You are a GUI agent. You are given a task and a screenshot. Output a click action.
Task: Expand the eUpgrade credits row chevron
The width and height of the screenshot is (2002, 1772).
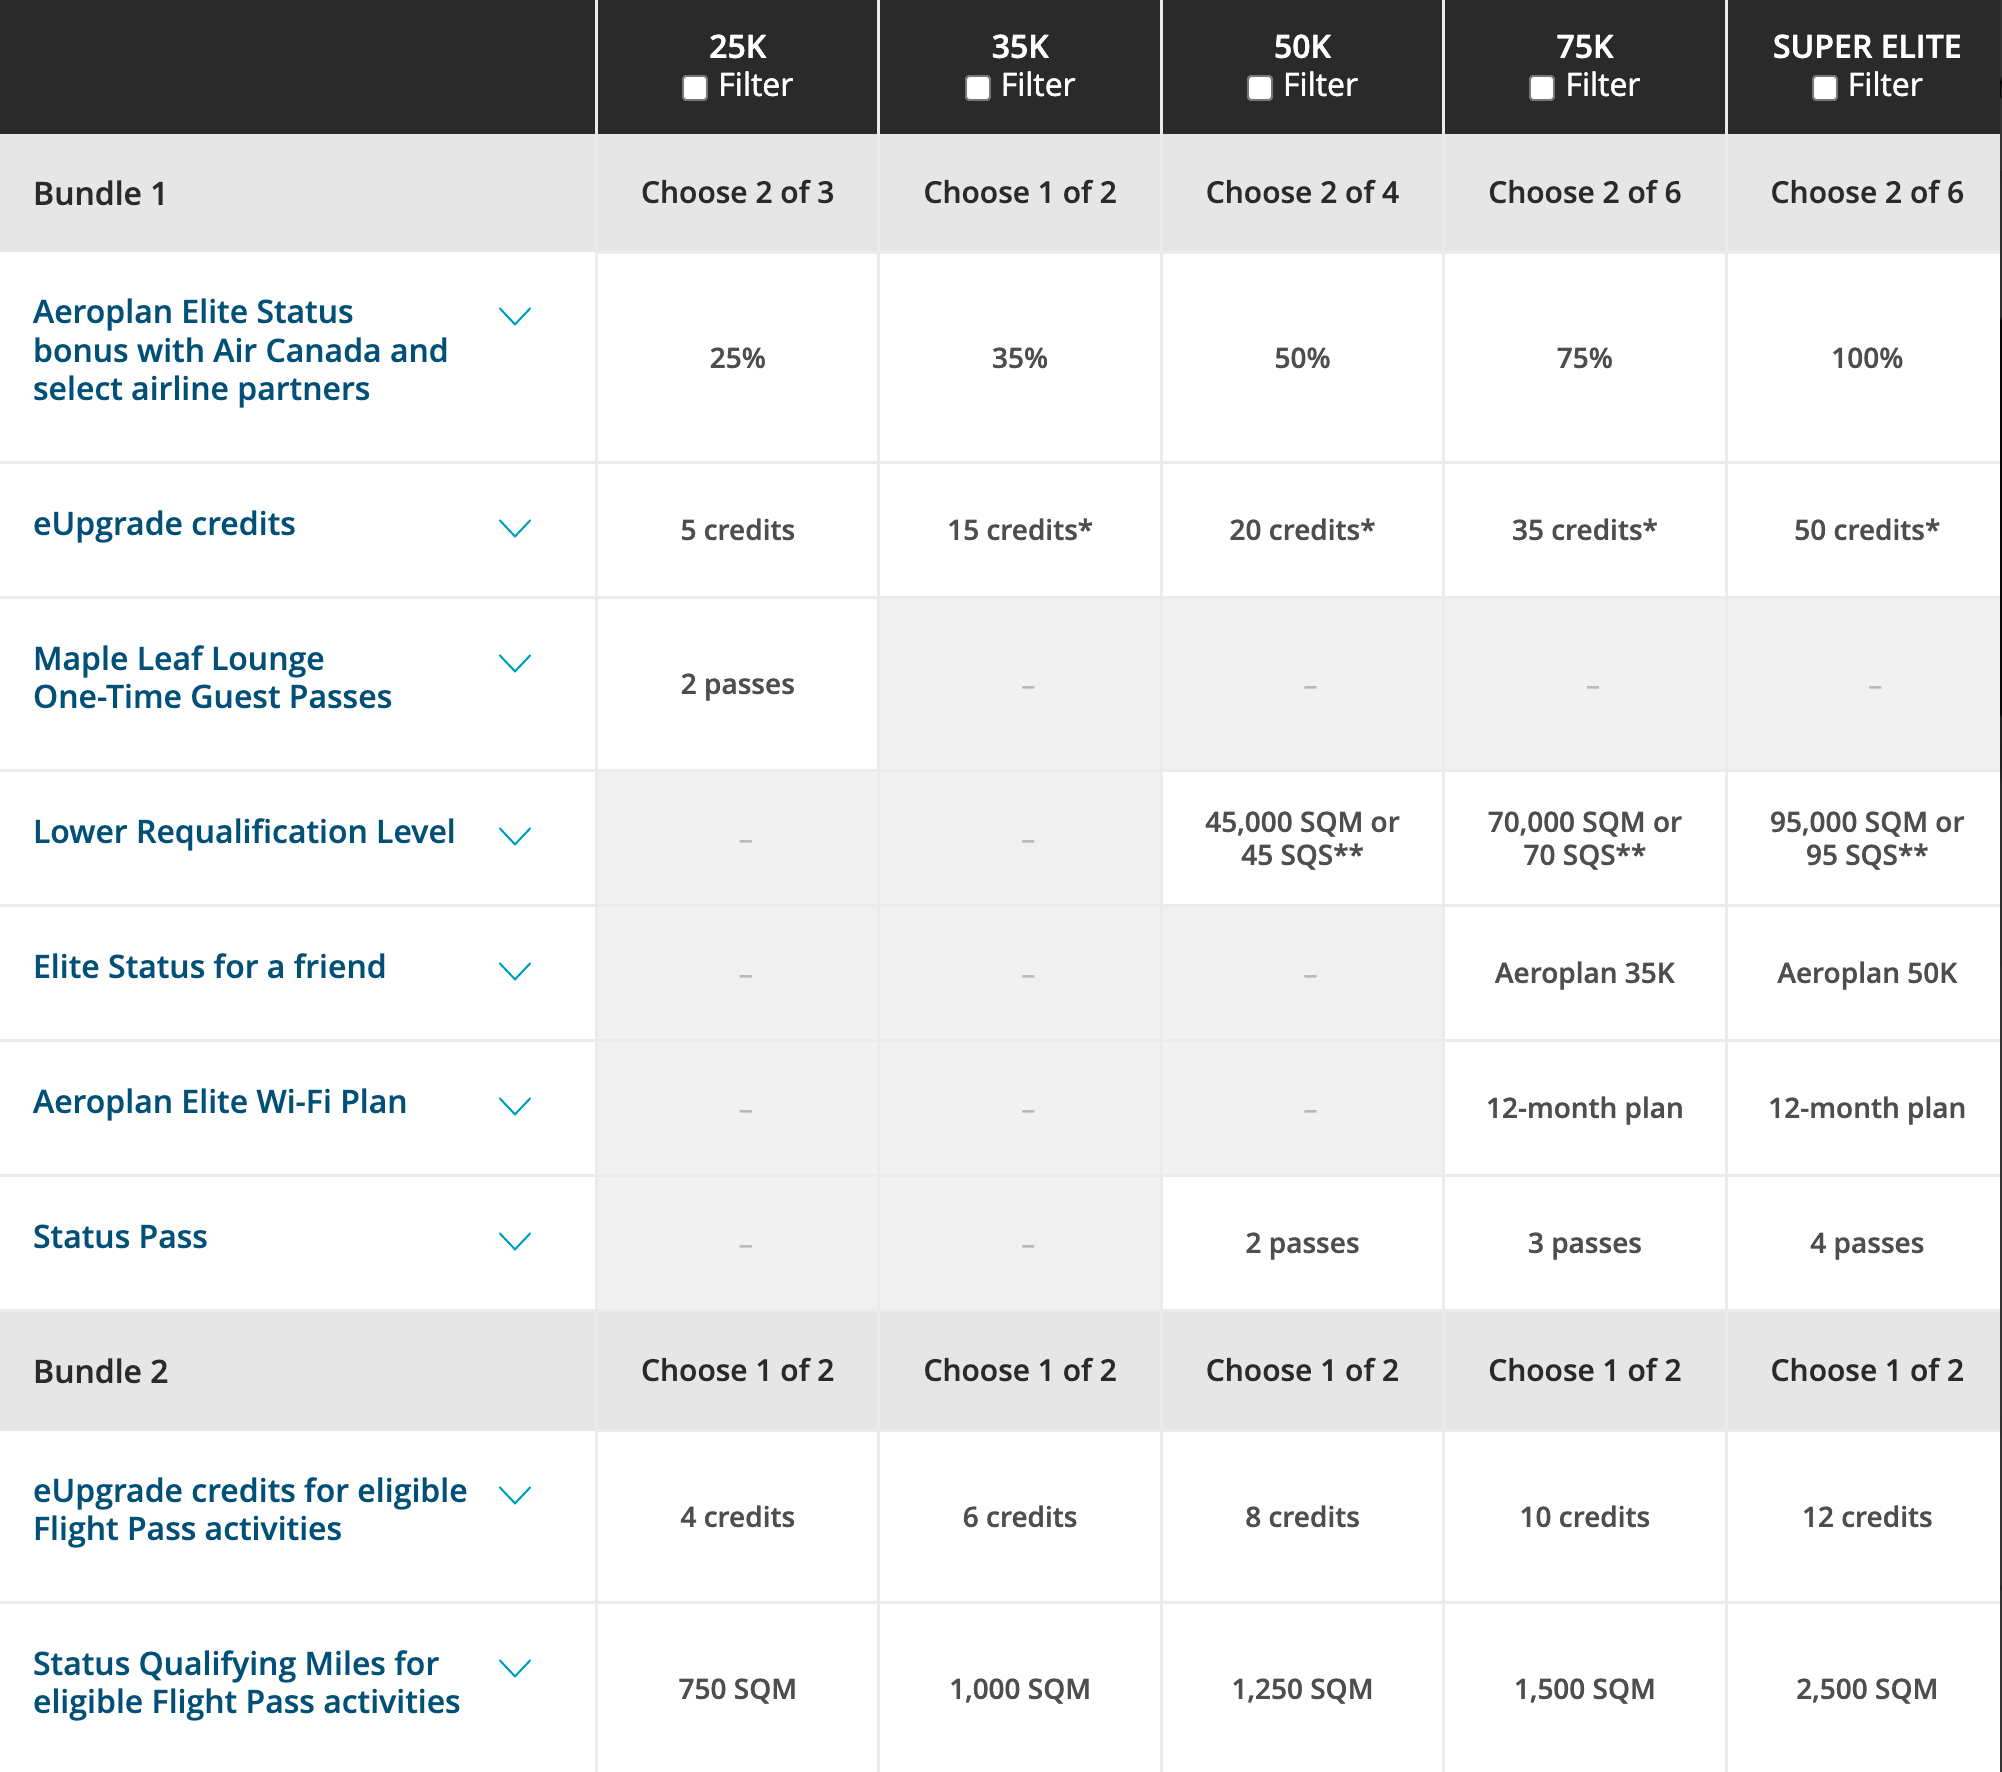click(515, 528)
